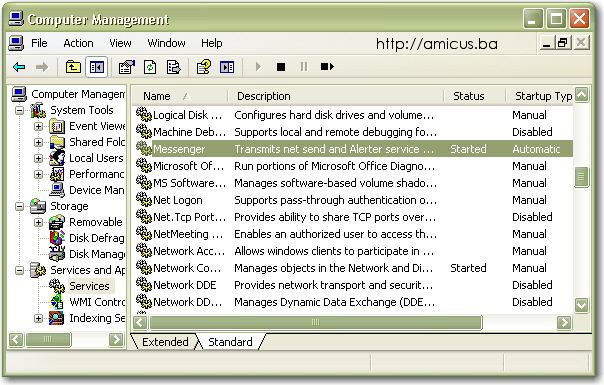The width and height of the screenshot is (604, 385).
Task: Switch to the Extended tab
Action: pos(165,342)
